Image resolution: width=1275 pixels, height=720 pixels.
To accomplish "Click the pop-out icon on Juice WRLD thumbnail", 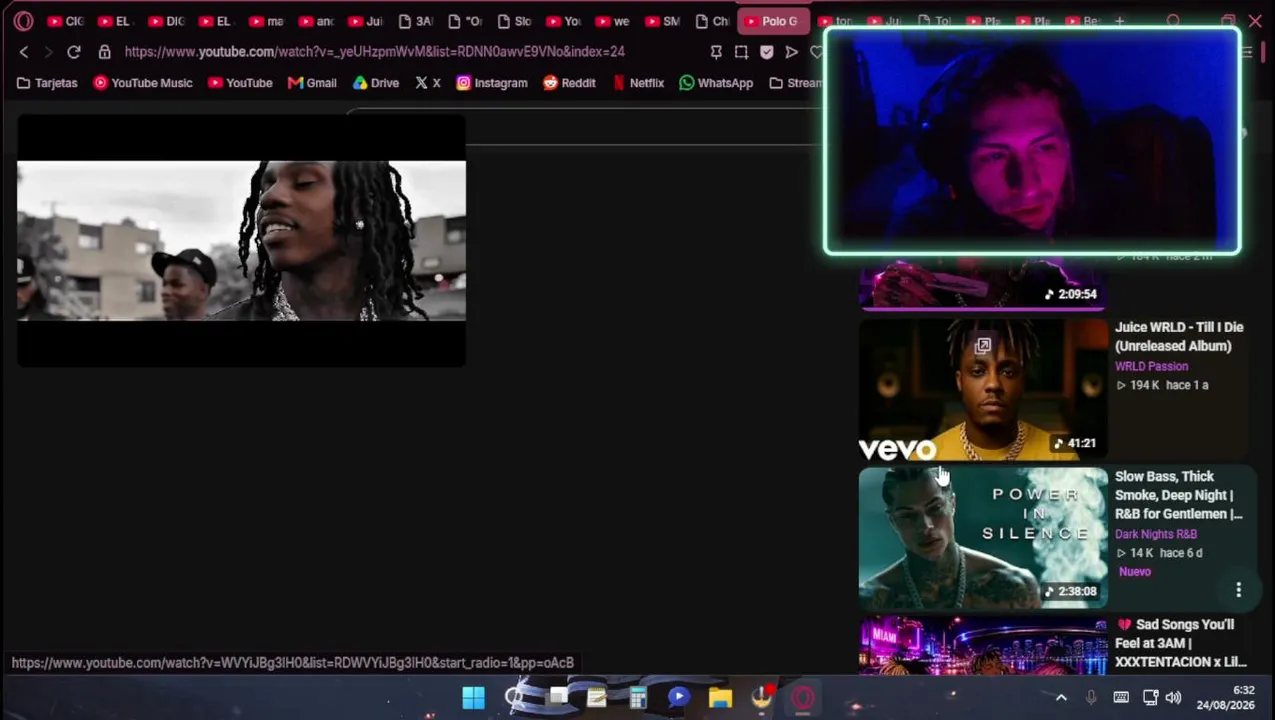I will tap(983, 346).
